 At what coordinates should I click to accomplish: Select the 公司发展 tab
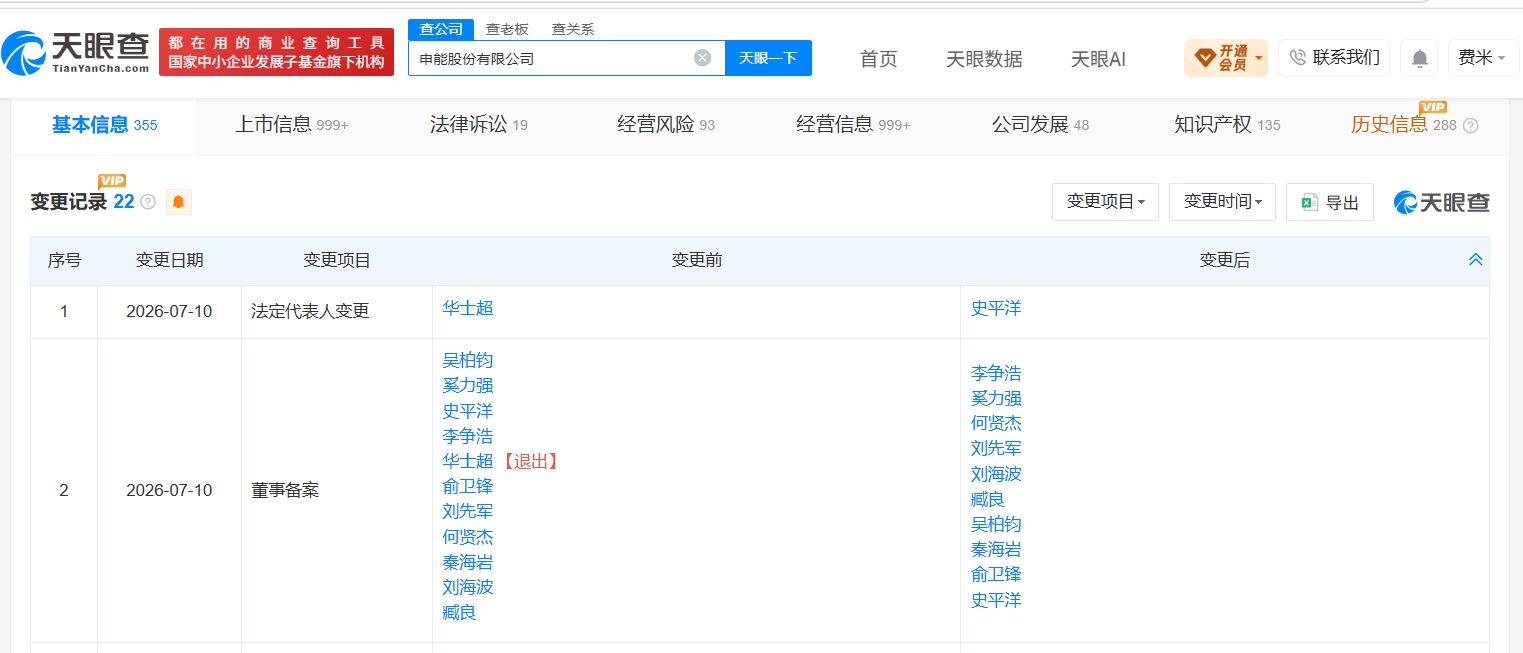1040,125
